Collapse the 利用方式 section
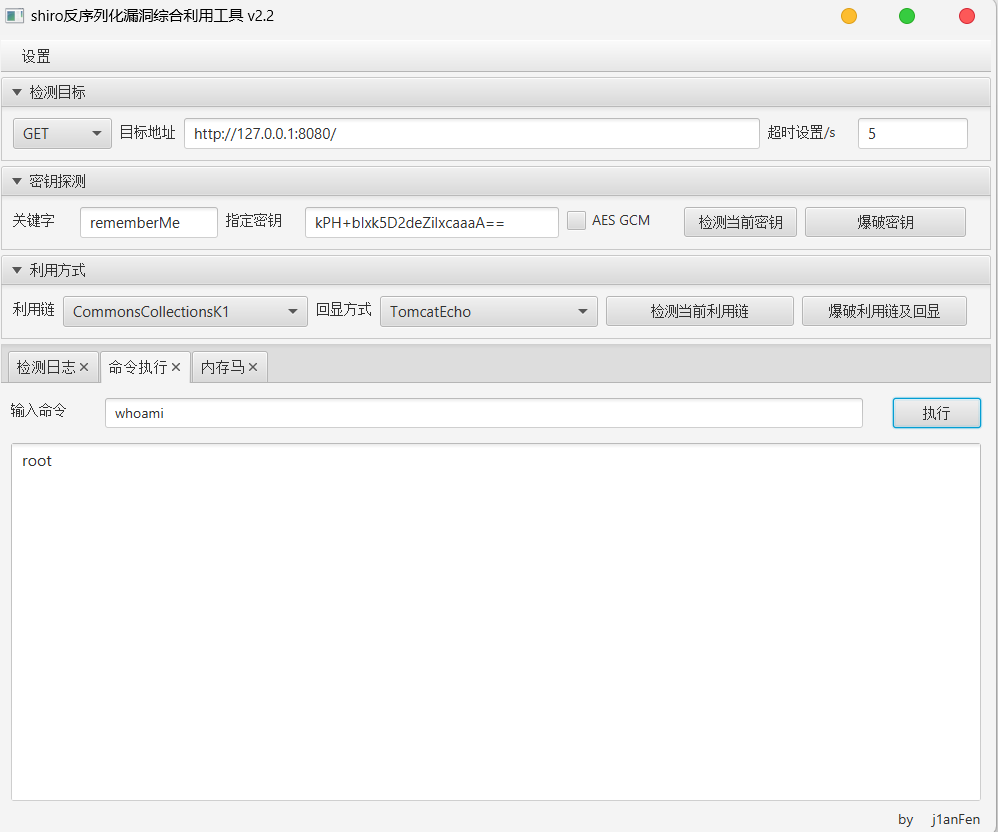 point(17,271)
